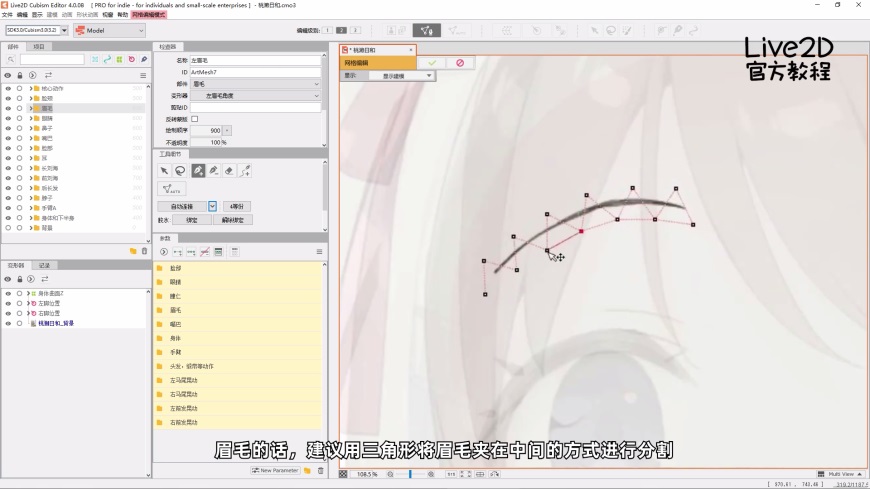Image resolution: width=870 pixels, height=489 pixels.
Task: Click the red rotation deformer icon in parts panel
Action: [131, 59]
